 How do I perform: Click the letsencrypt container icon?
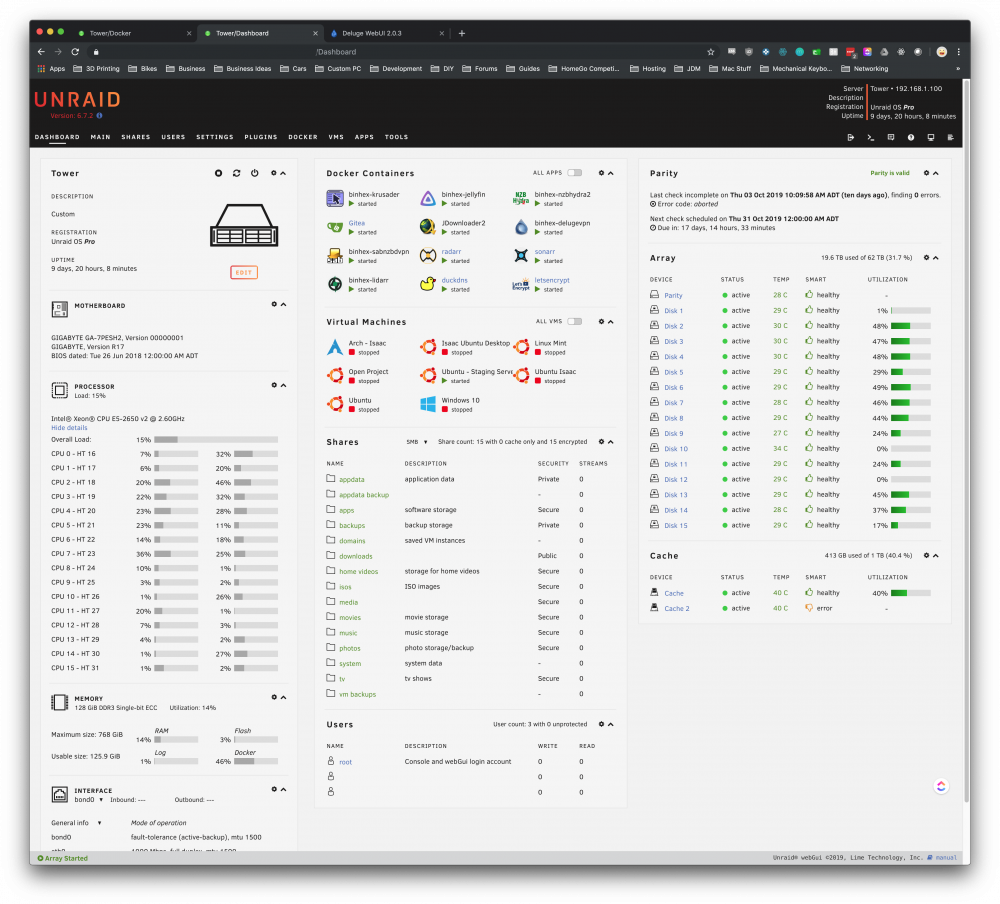[x=521, y=285]
